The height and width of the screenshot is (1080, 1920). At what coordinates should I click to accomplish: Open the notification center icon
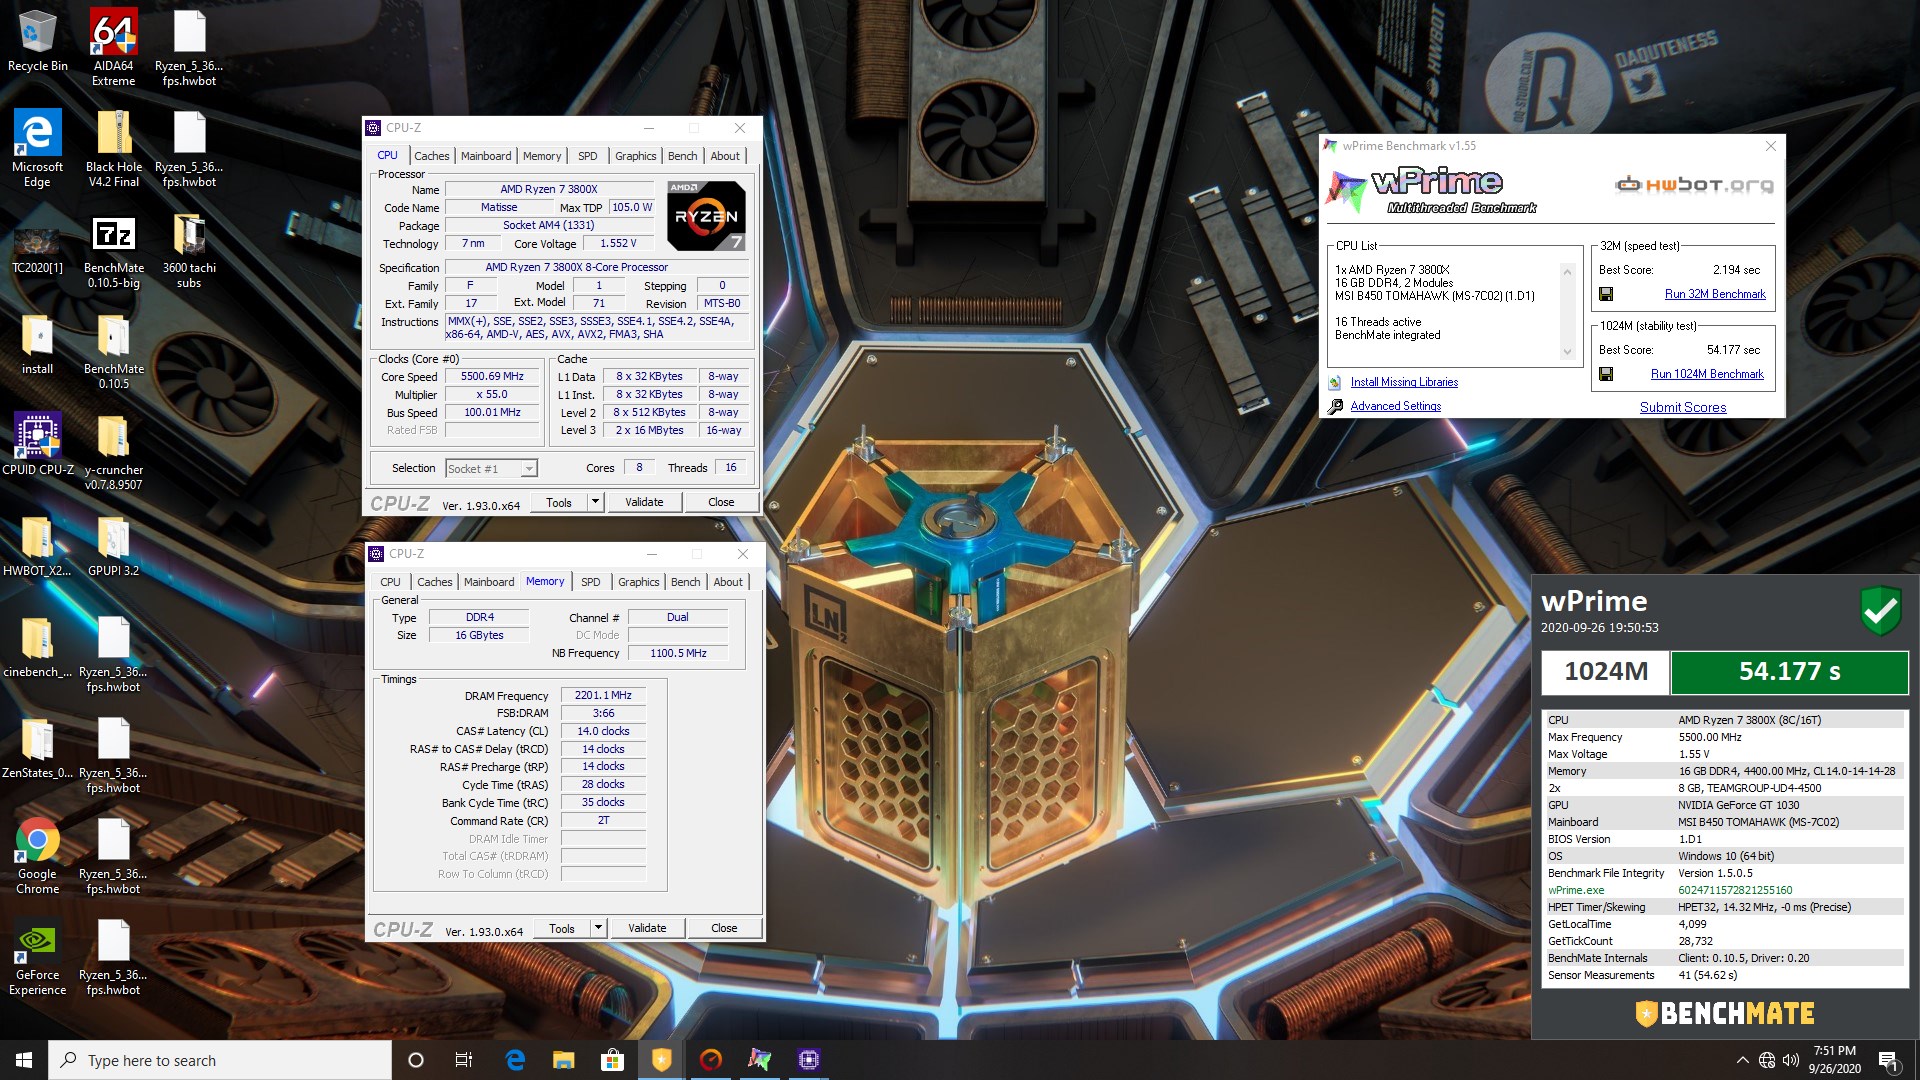(1889, 1060)
